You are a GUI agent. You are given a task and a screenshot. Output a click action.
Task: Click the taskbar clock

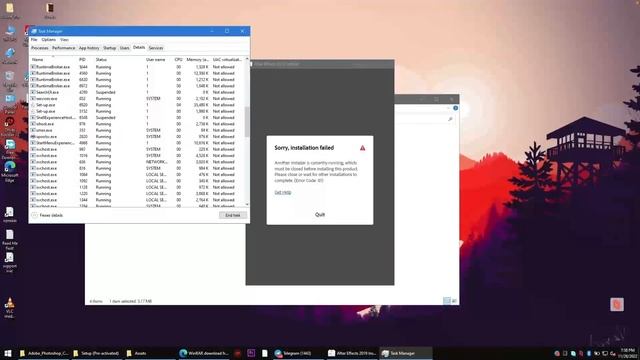(627, 353)
